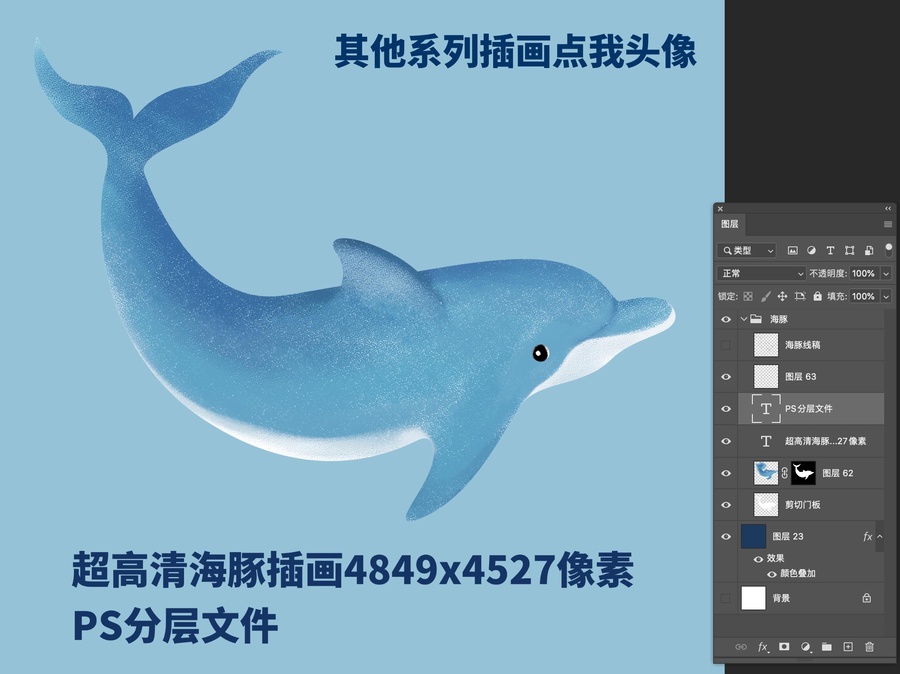The image size is (900, 674).
Task: Select 图层 62 dolphin layer thumbnail
Action: point(766,473)
